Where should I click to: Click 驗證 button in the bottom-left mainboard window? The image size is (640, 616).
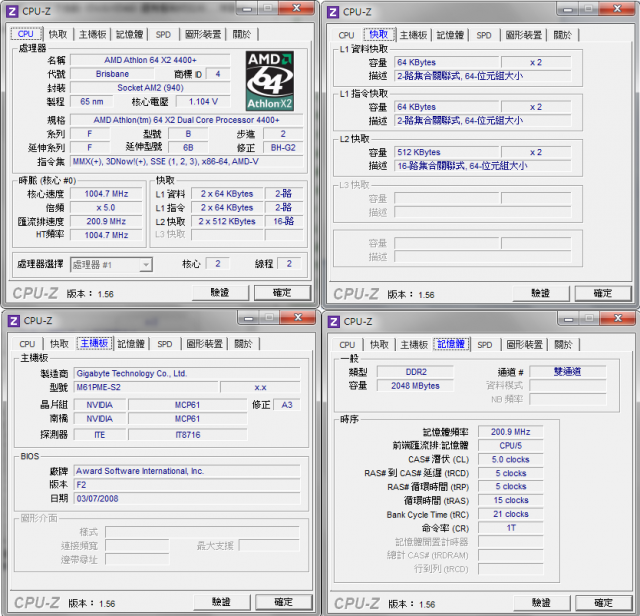[x=222, y=602]
